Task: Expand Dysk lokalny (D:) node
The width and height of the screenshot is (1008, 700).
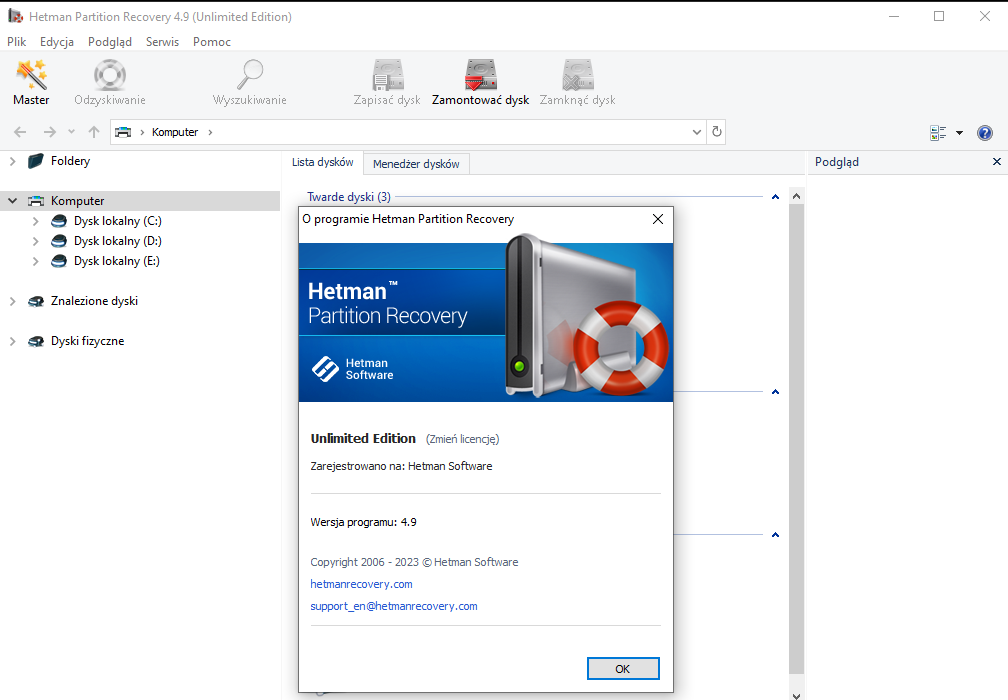Action: [x=35, y=240]
